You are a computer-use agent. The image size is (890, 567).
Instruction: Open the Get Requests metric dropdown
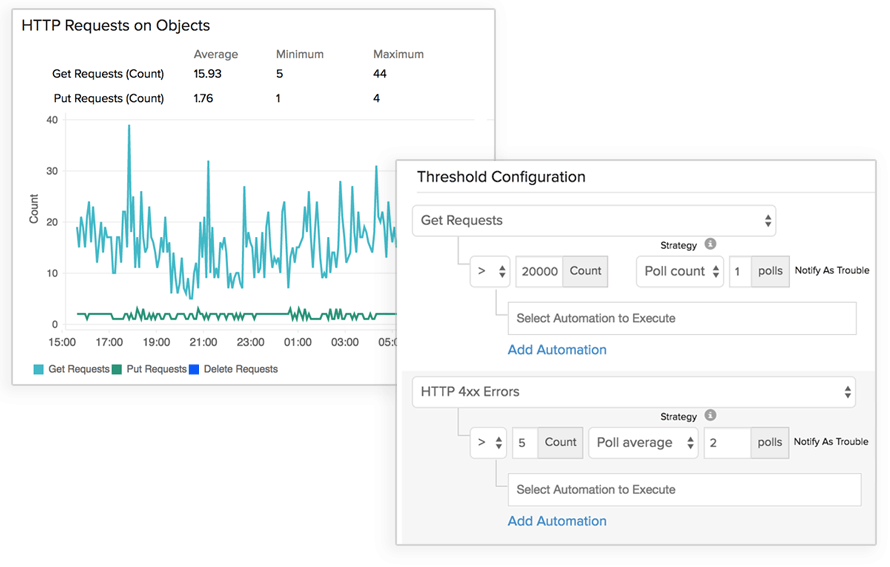click(594, 221)
